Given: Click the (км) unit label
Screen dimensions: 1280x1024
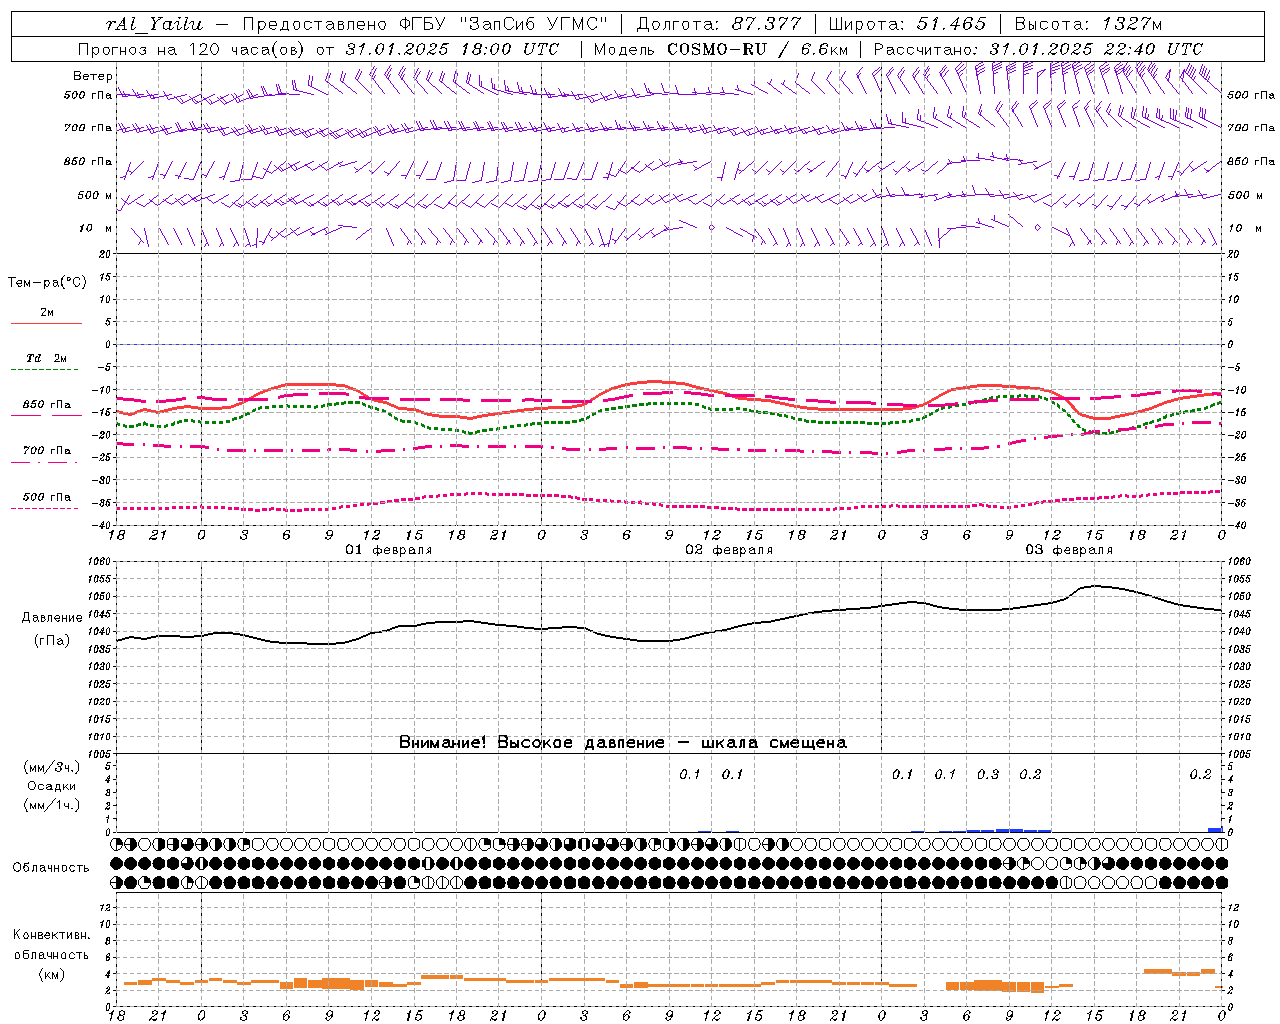Looking at the screenshot, I should [51, 974].
